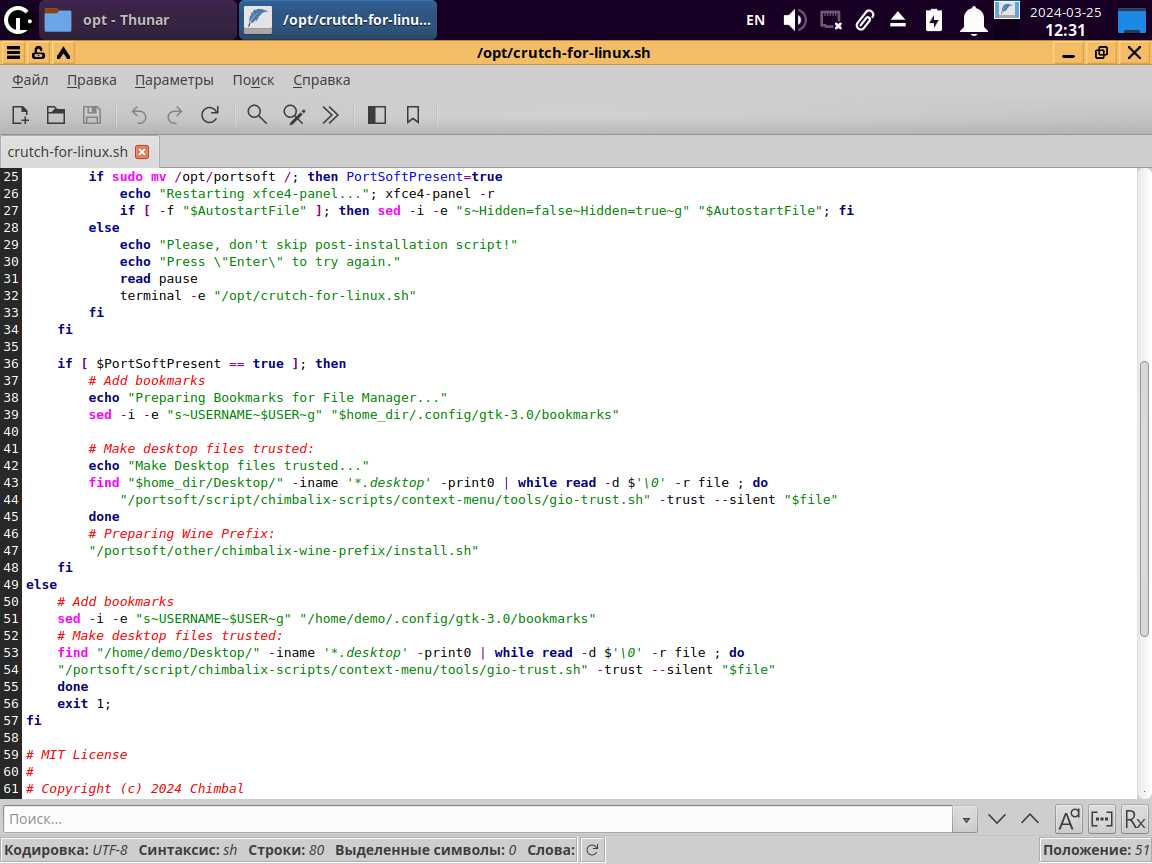The width and height of the screenshot is (1152, 864).
Task: Enable regular expression search
Action: (1135, 819)
